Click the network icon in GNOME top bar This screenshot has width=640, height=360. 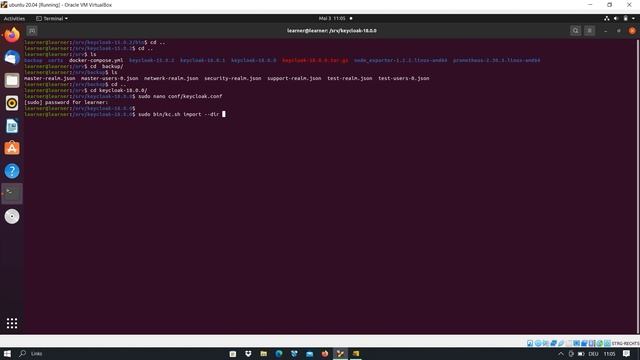[607, 18]
